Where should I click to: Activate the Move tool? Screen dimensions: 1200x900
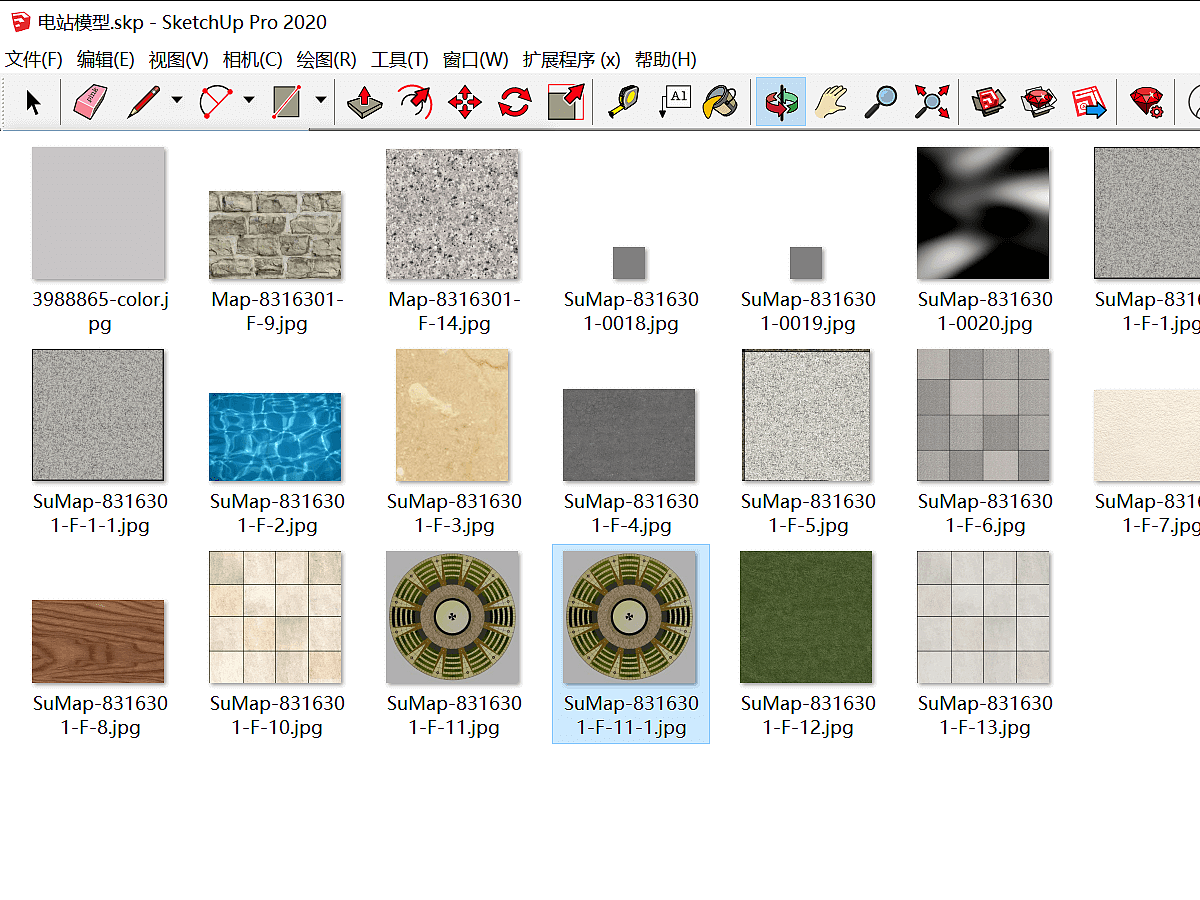[464, 101]
